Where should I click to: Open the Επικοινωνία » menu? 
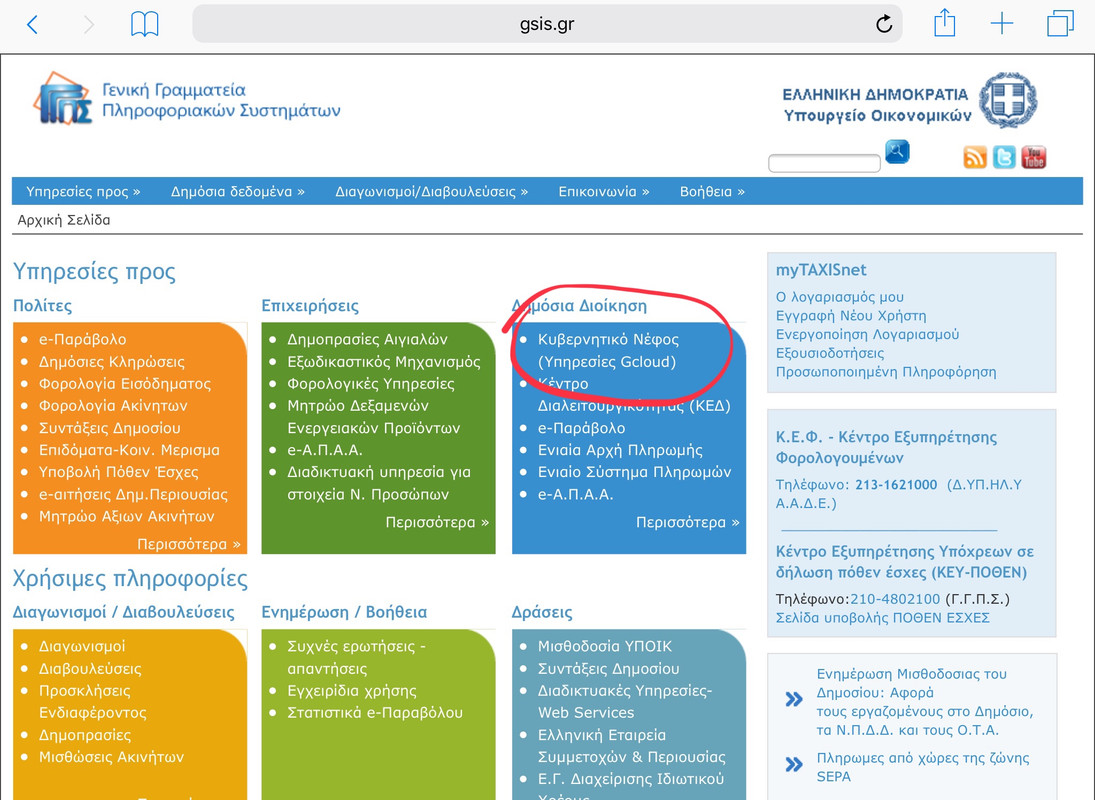pyautogui.click(x=604, y=191)
